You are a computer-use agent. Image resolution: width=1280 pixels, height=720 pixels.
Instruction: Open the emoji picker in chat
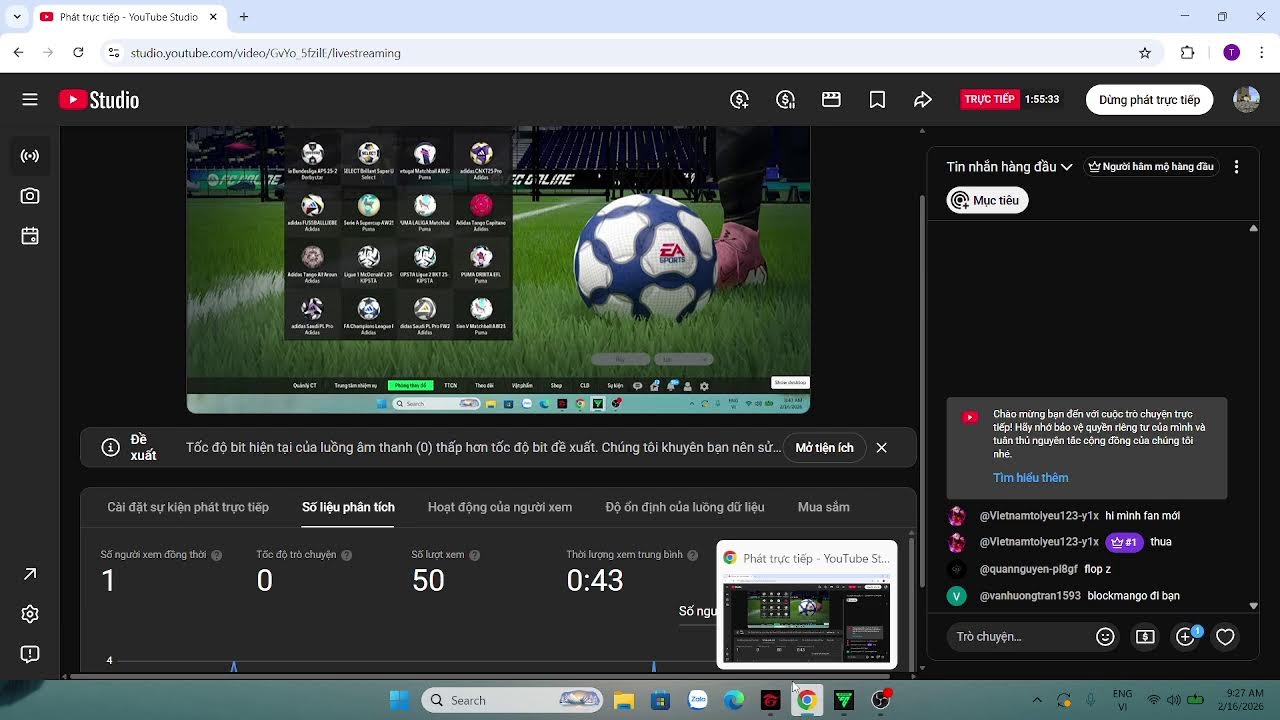click(1105, 637)
